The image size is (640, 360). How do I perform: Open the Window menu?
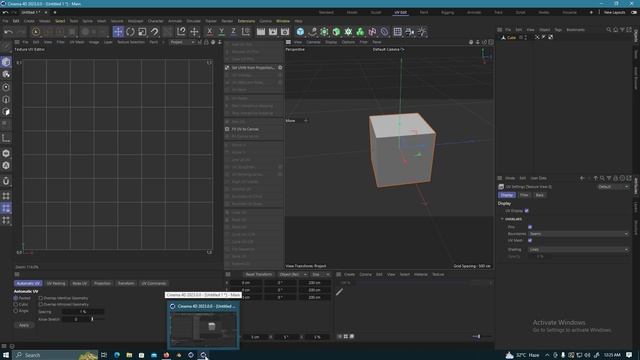click(283, 21)
